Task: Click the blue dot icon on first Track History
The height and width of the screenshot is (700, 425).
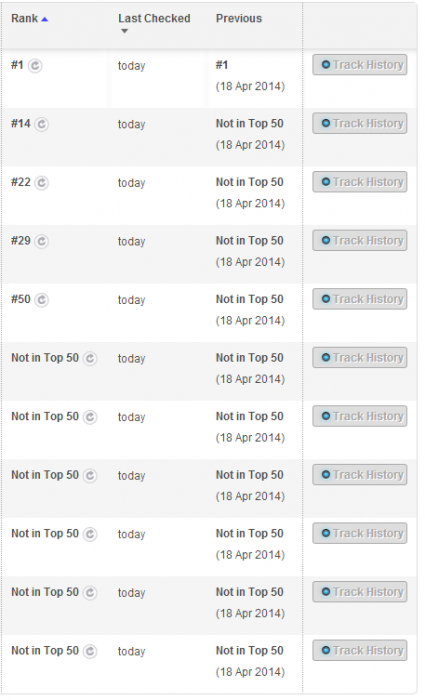Action: (x=326, y=65)
